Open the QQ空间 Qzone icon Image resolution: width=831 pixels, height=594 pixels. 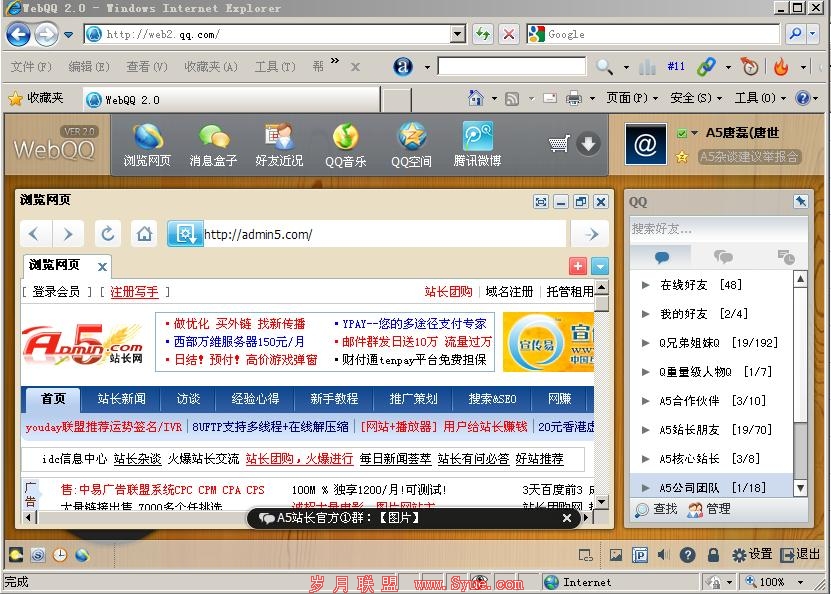[411, 145]
